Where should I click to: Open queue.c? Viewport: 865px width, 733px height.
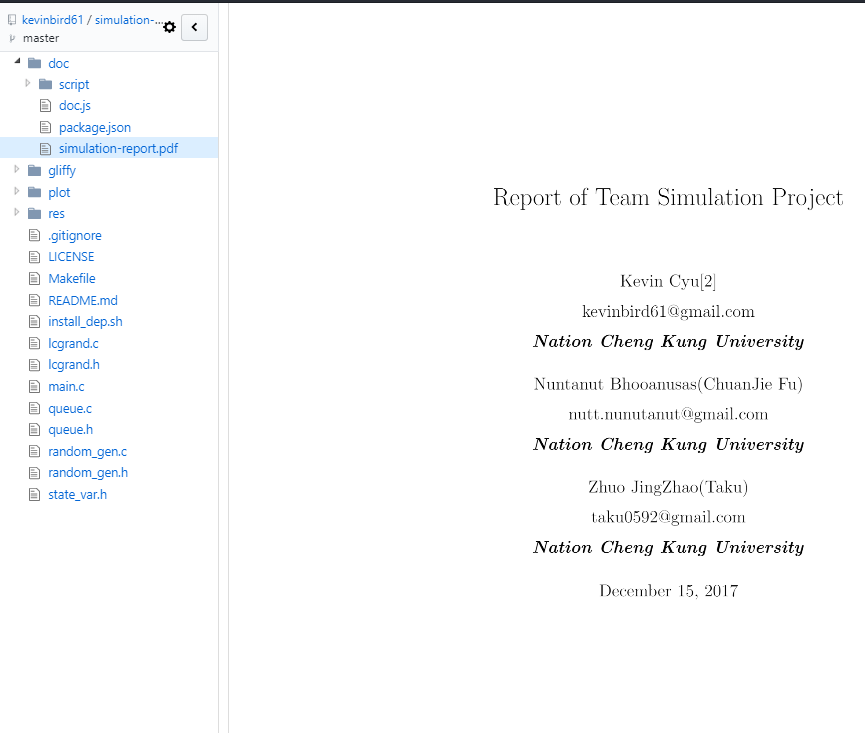click(70, 409)
